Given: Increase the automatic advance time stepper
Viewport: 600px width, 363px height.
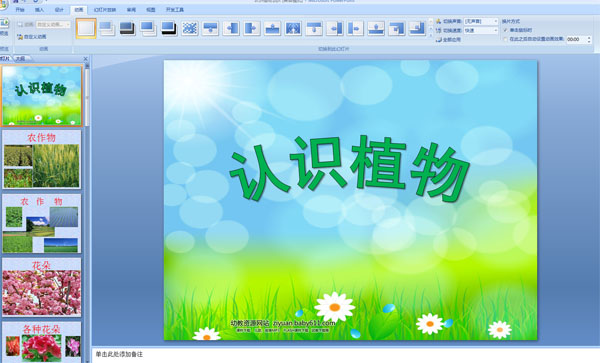Looking at the screenshot, I should 589,37.
